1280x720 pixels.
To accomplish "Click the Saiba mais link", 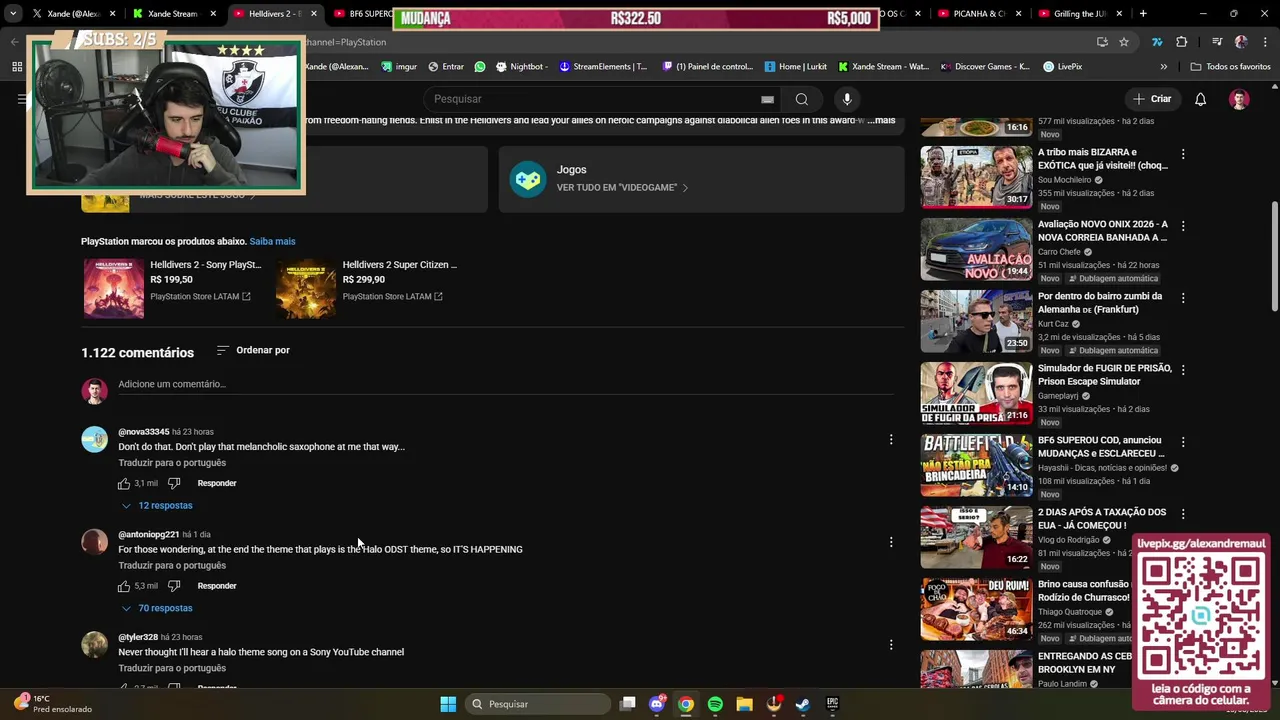I will [272, 241].
